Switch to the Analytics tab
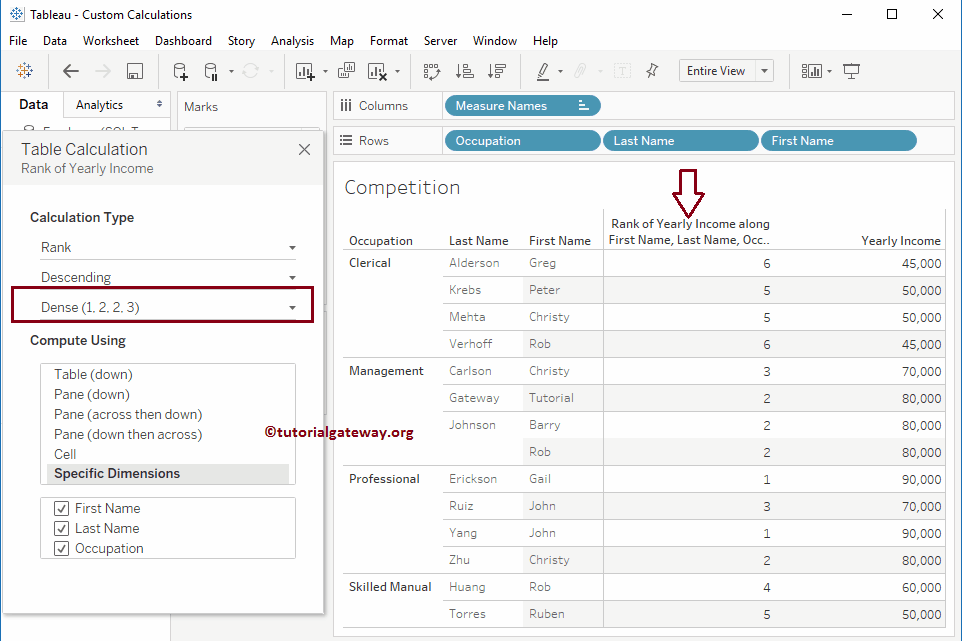This screenshot has height=641, width=962. (x=99, y=105)
